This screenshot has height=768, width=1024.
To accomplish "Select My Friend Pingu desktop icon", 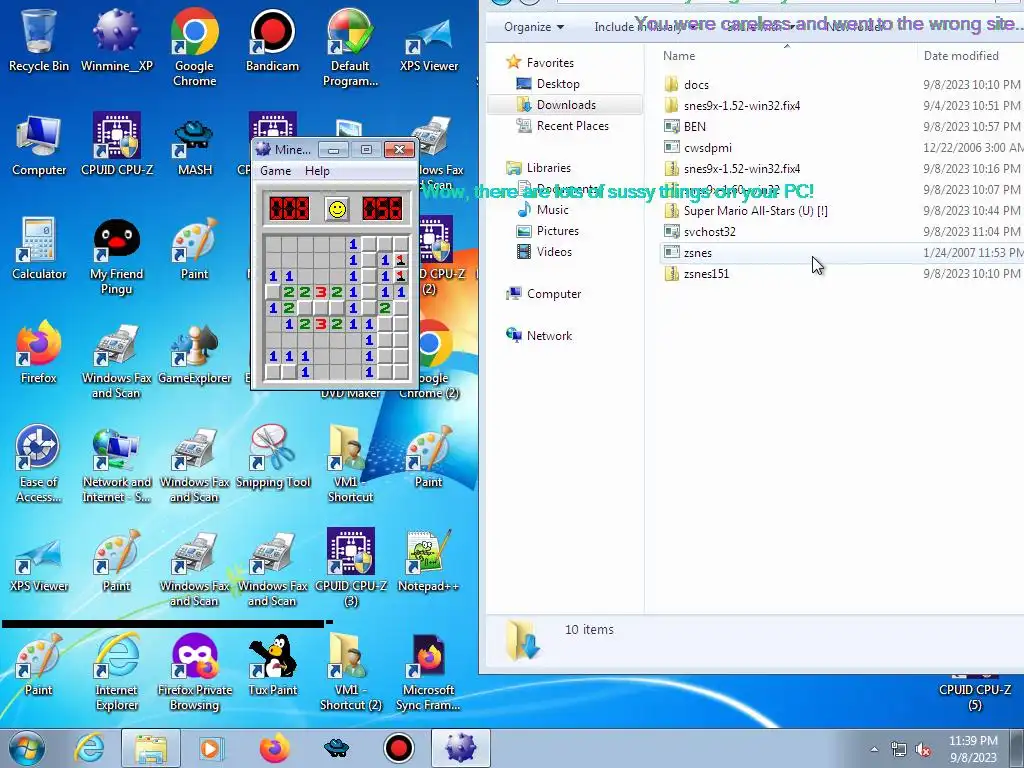I will click(x=116, y=256).
